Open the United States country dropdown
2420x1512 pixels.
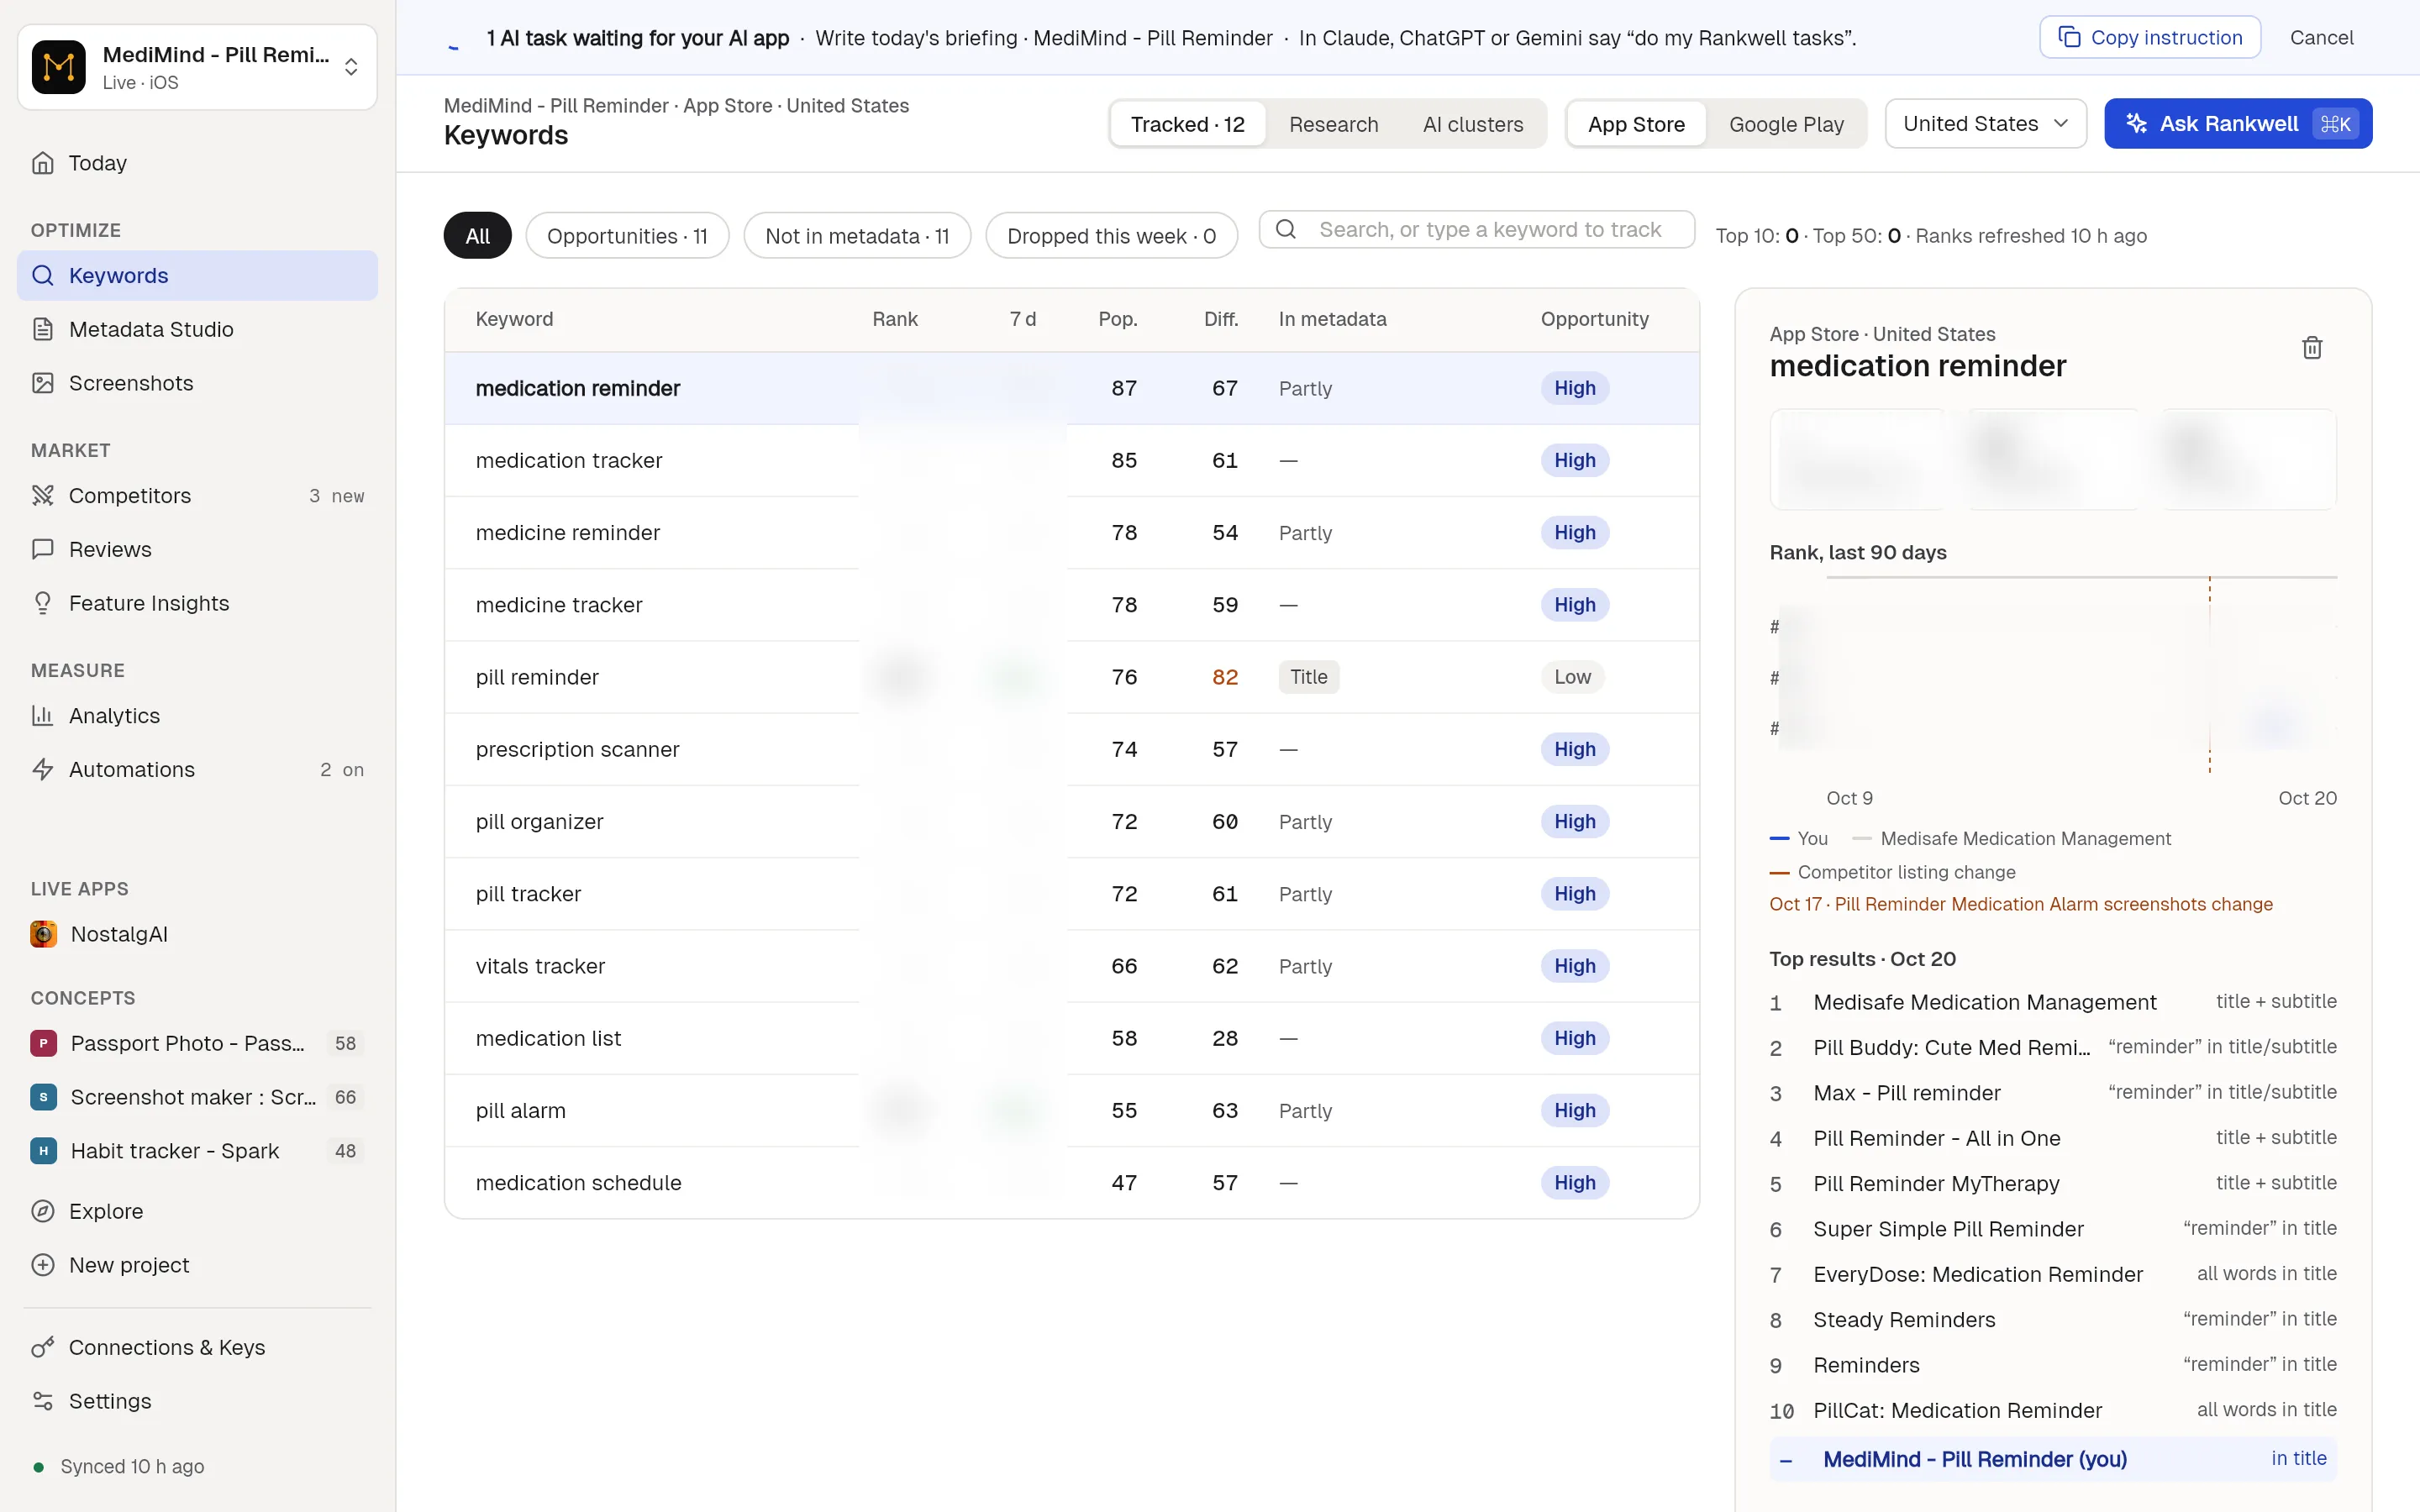point(1985,124)
